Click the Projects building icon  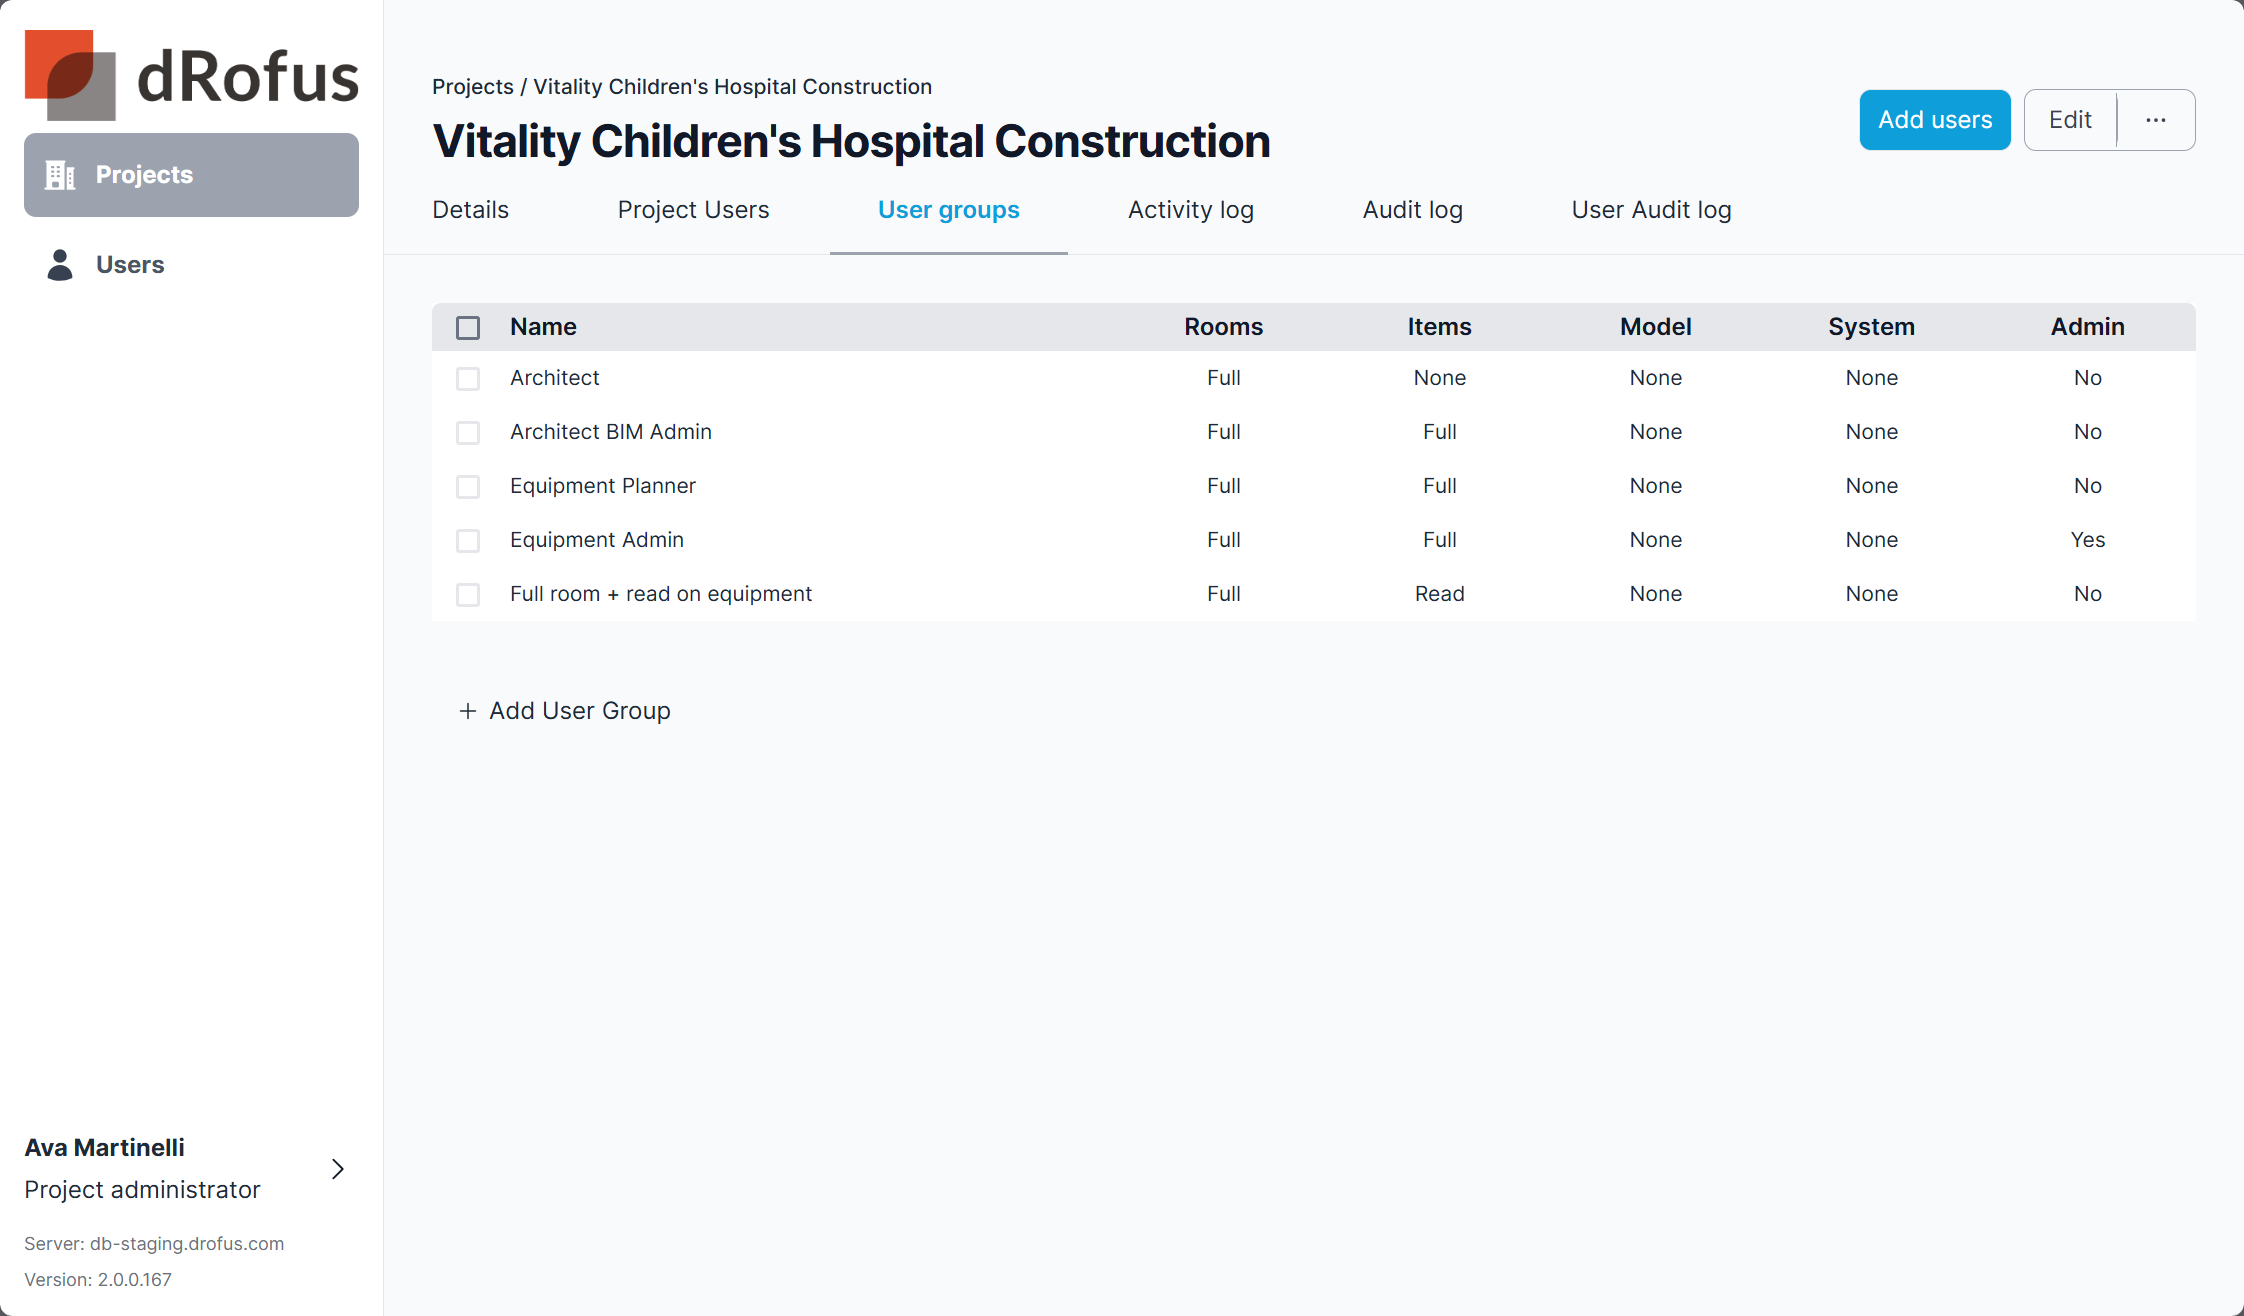(x=60, y=175)
